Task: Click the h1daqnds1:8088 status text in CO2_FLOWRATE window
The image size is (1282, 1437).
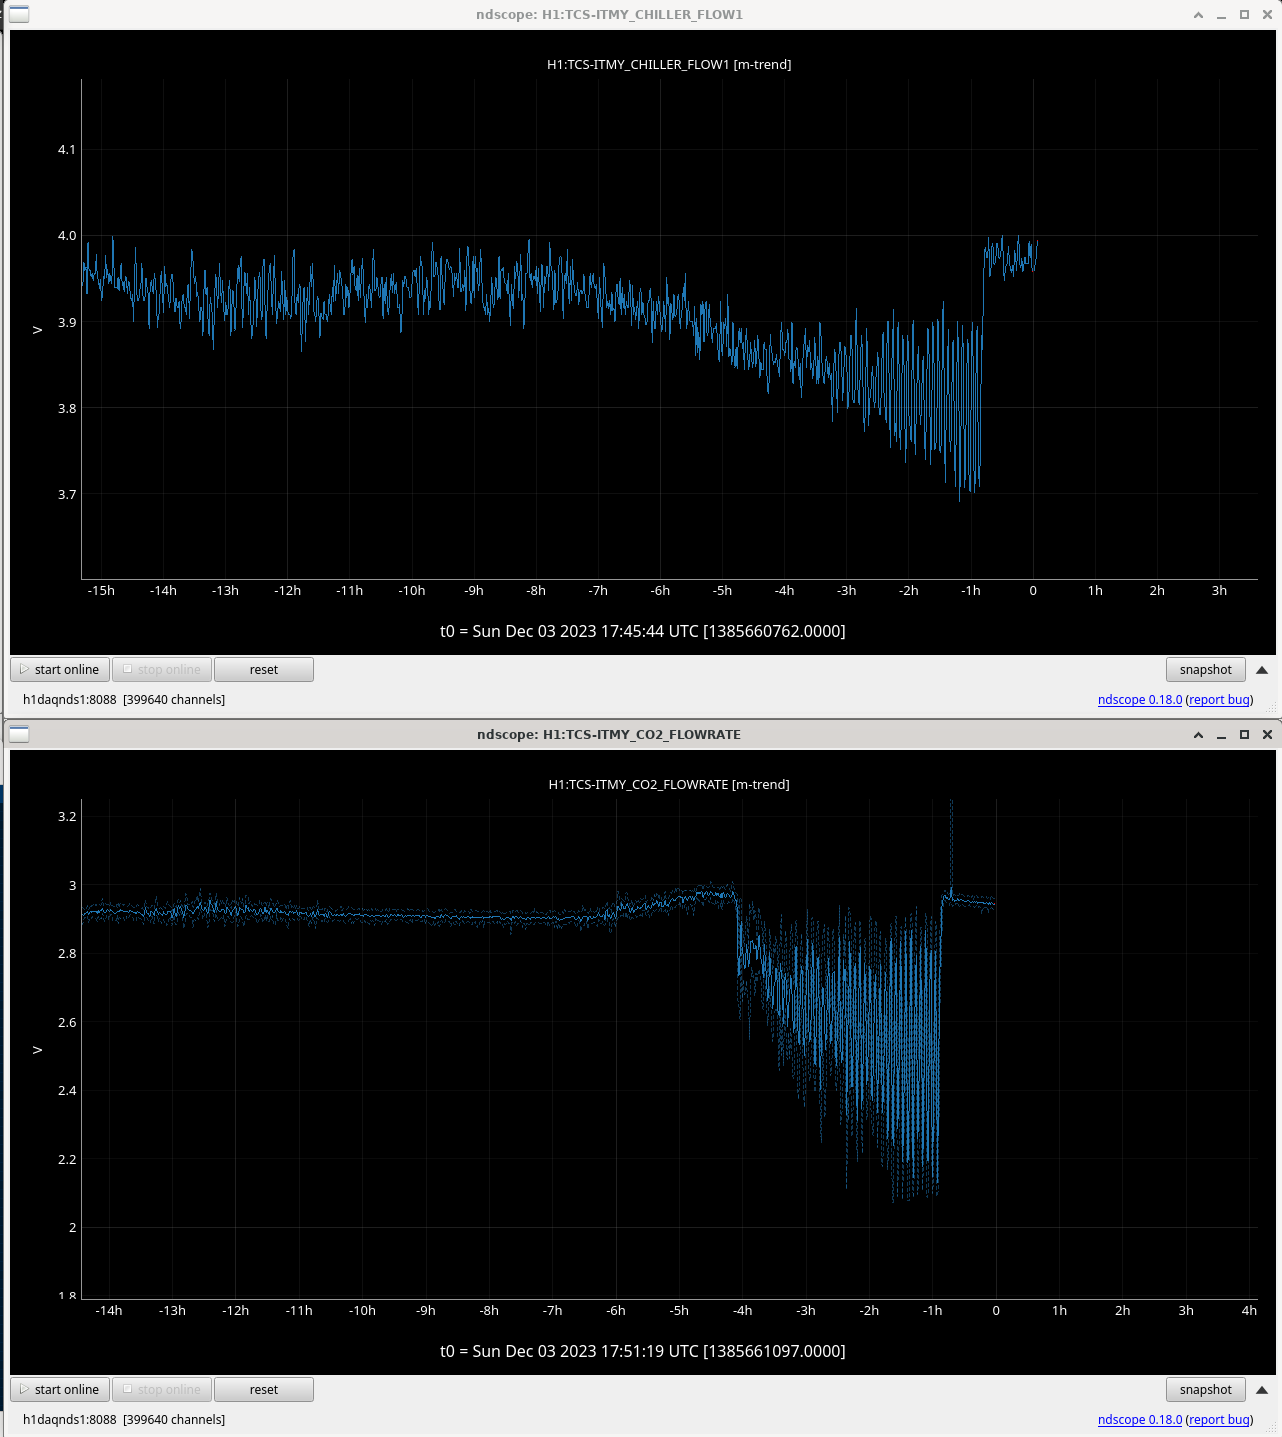Action: [124, 1420]
